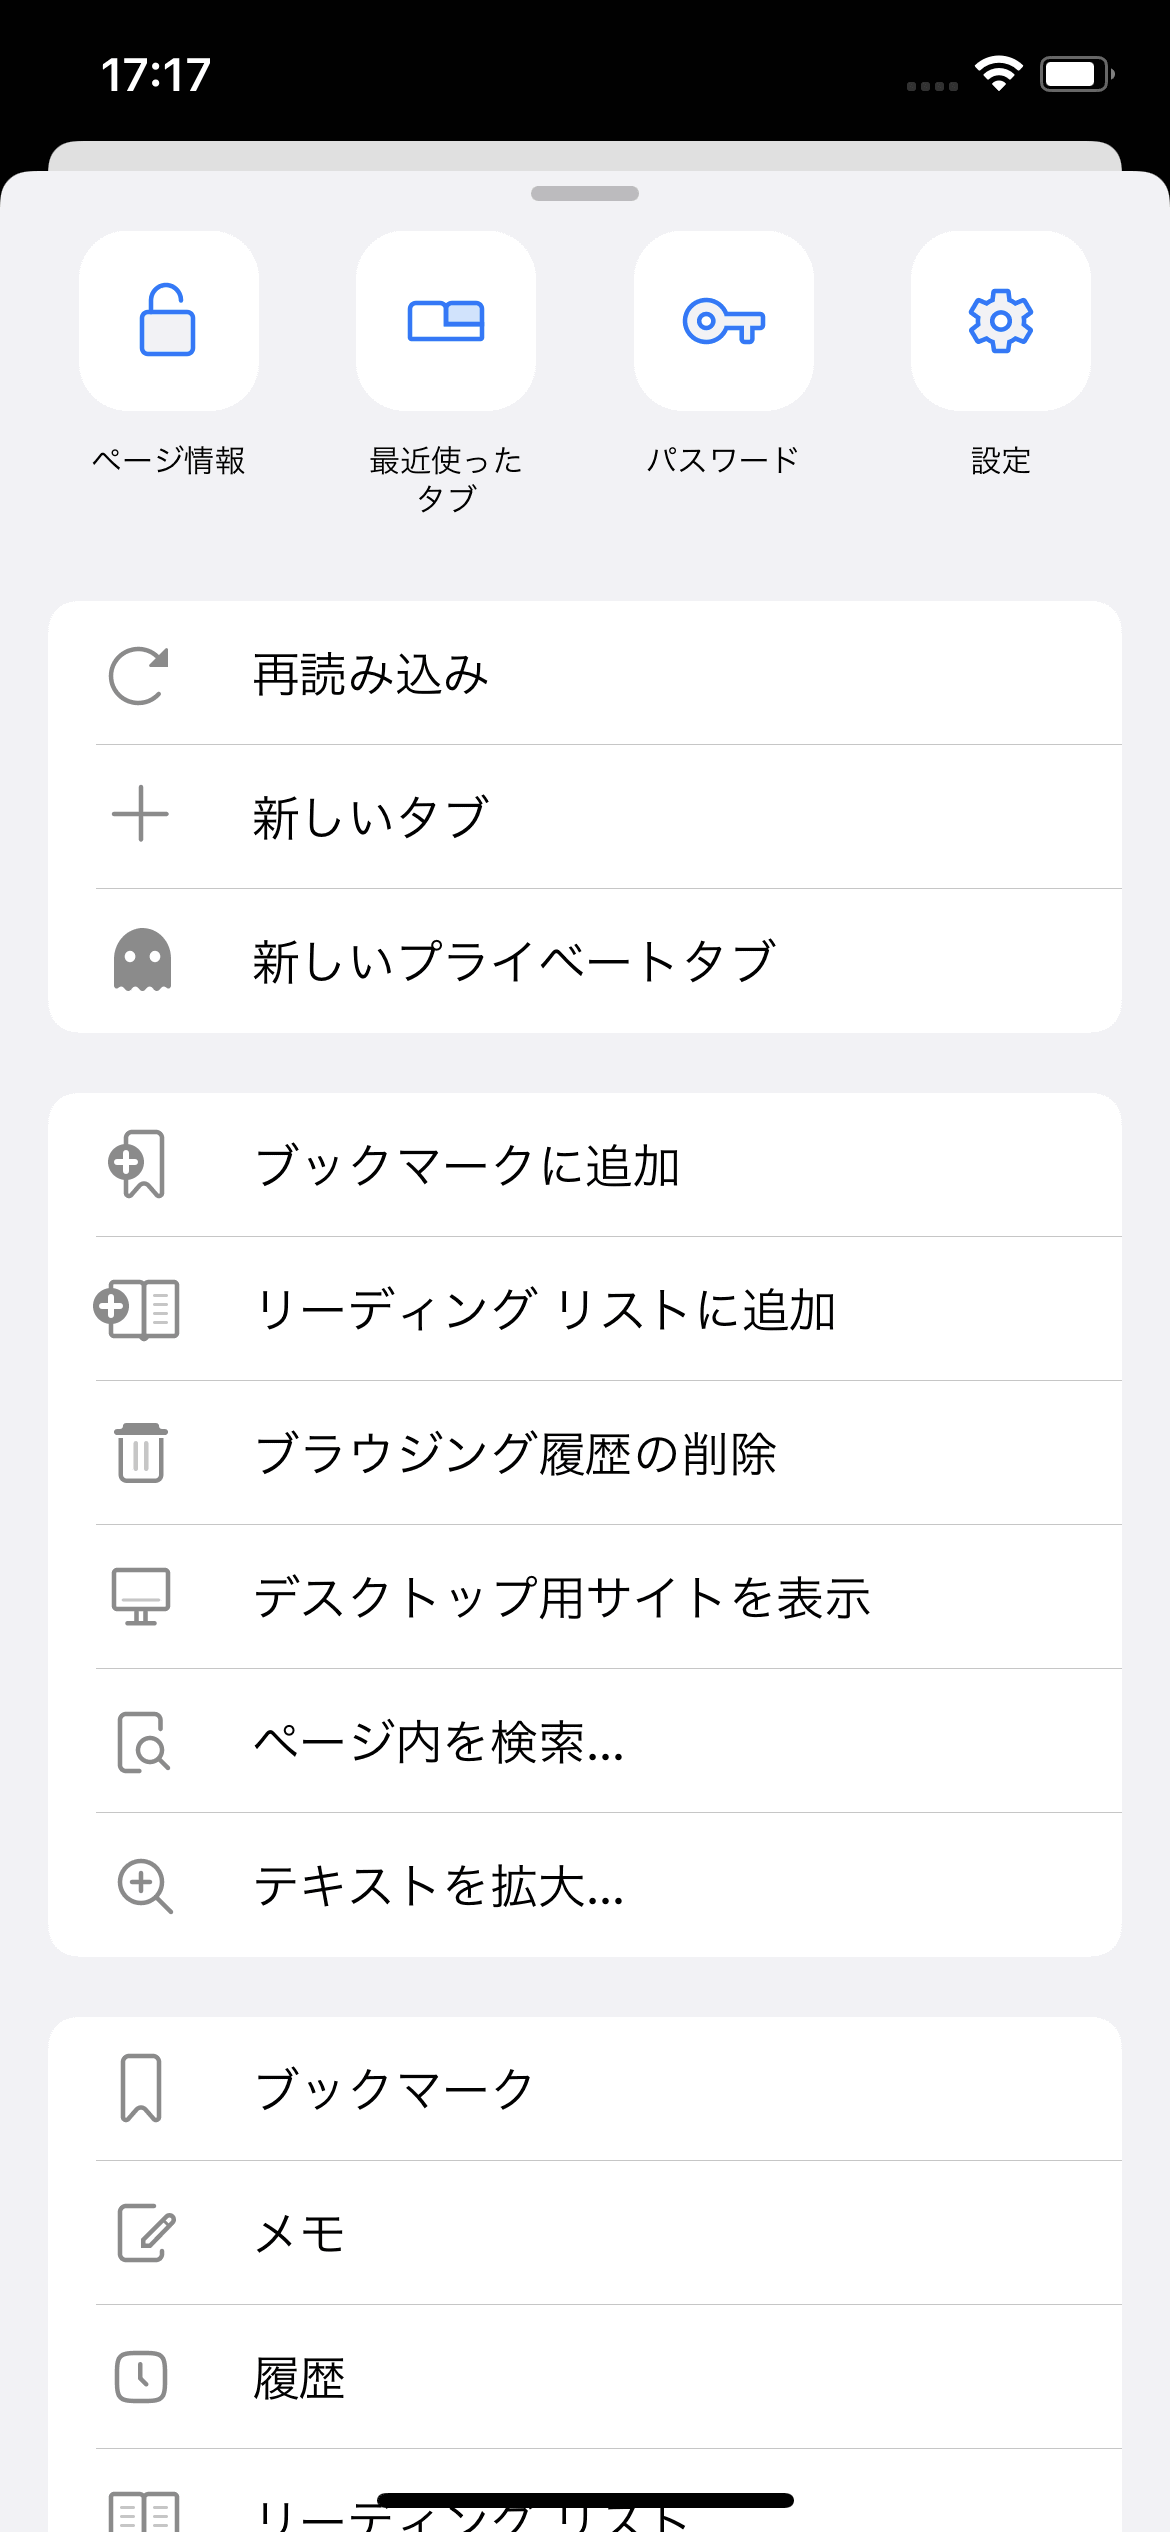Open the Settings gear icon
1170x2532 pixels.
click(x=1000, y=321)
